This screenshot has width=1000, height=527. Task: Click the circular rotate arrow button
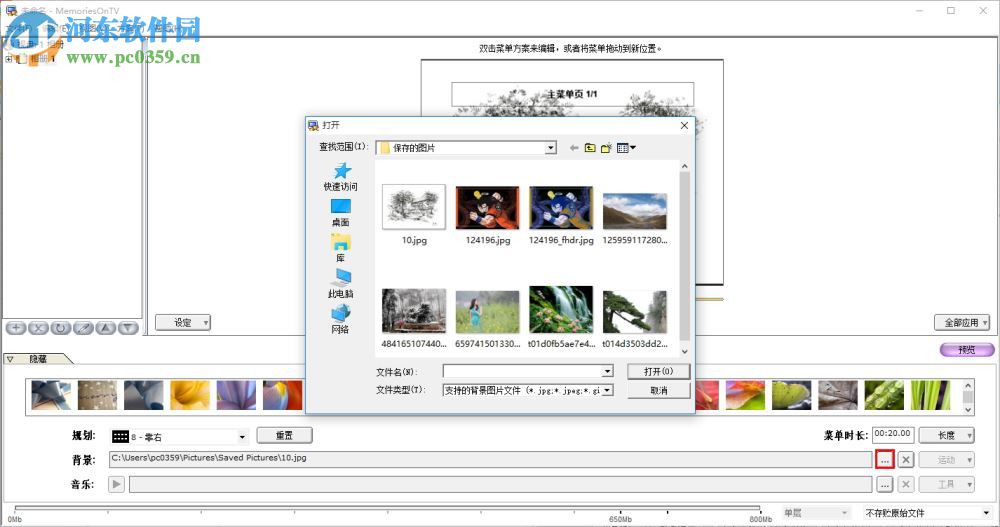[61, 328]
